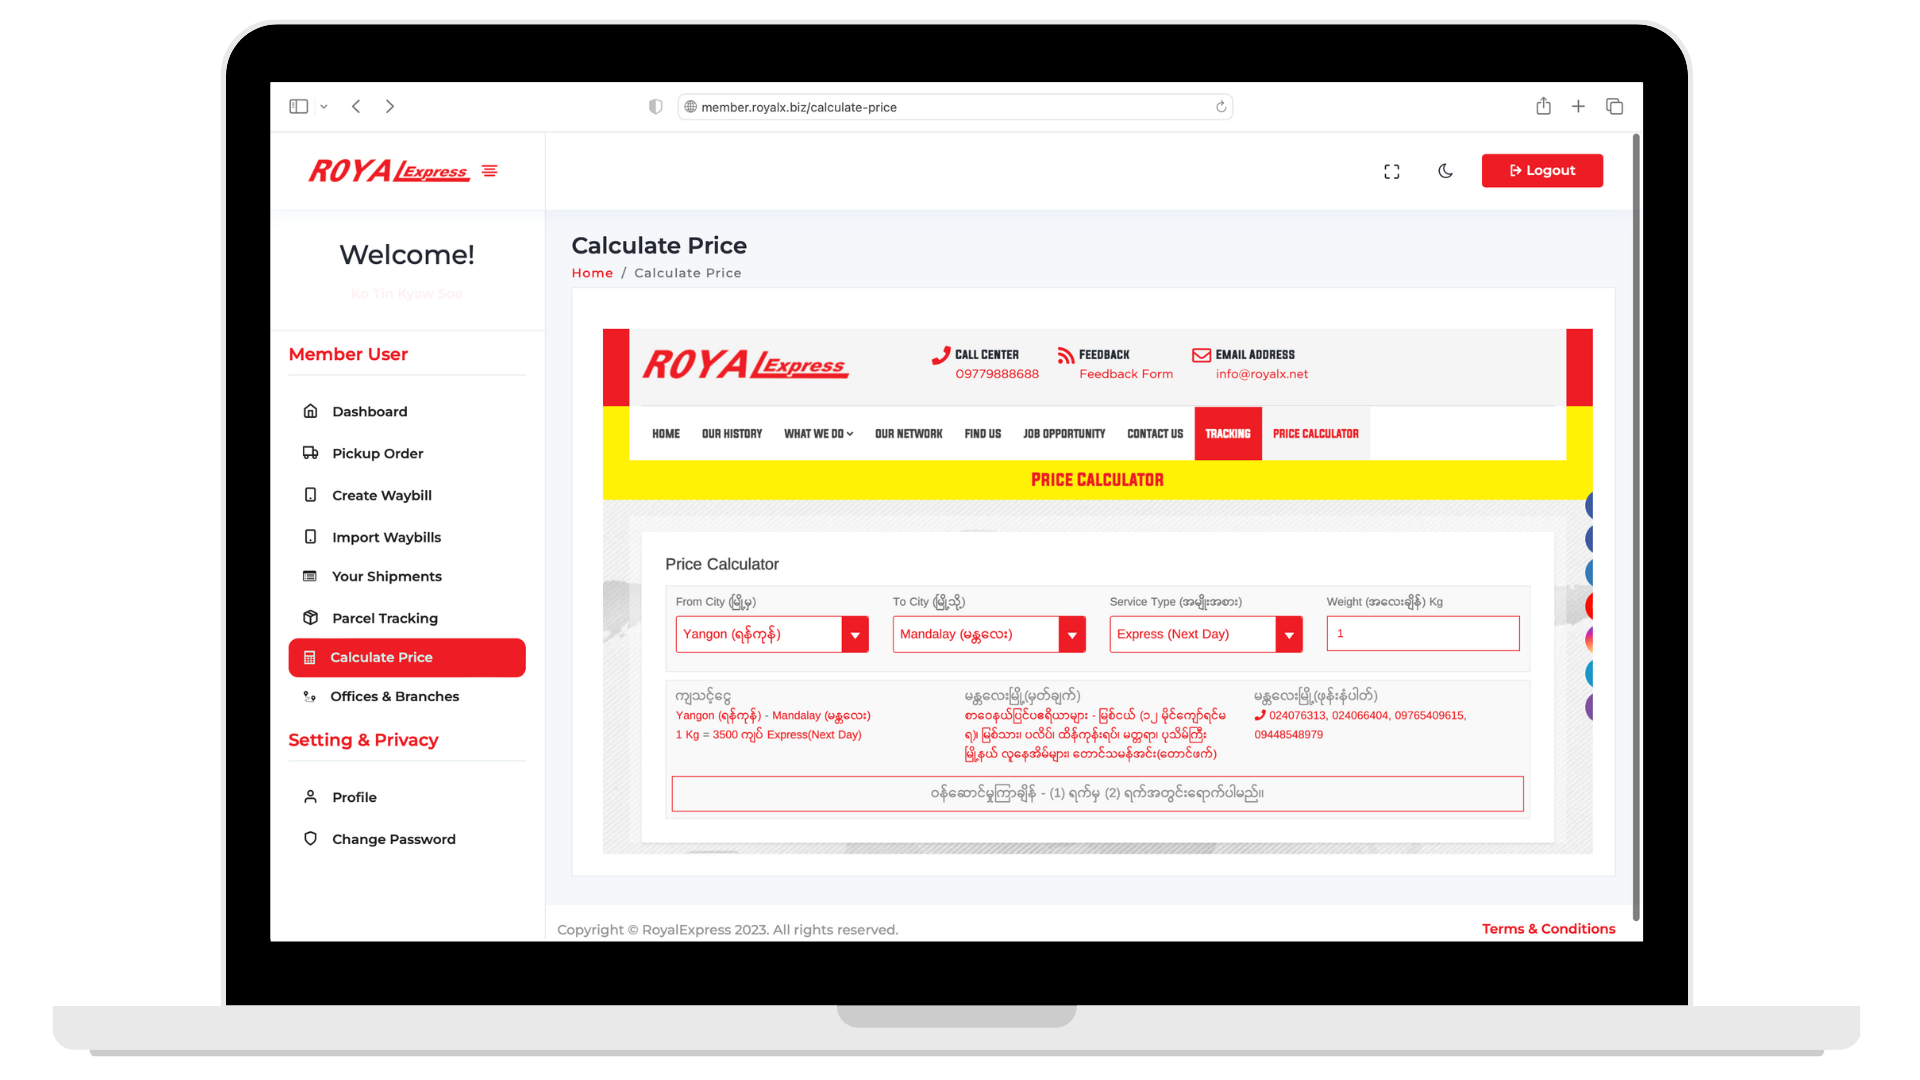
Task: Click the page vertical scrollbar
Action: tap(1636, 527)
